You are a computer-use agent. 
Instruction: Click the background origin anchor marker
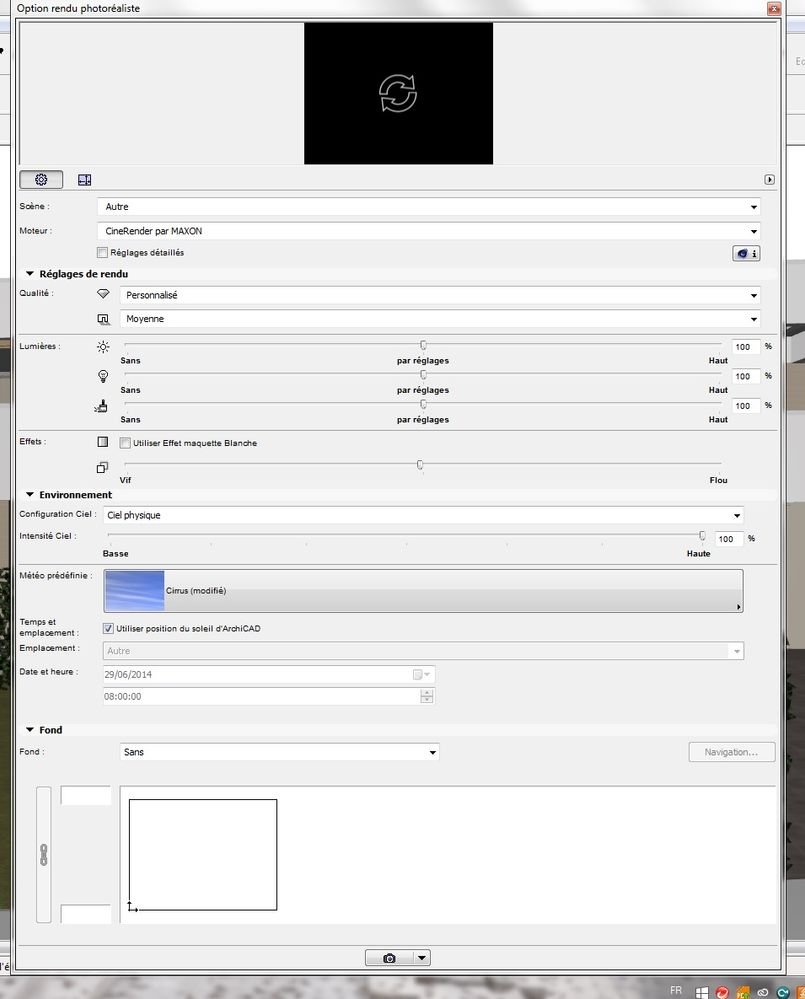click(132, 907)
